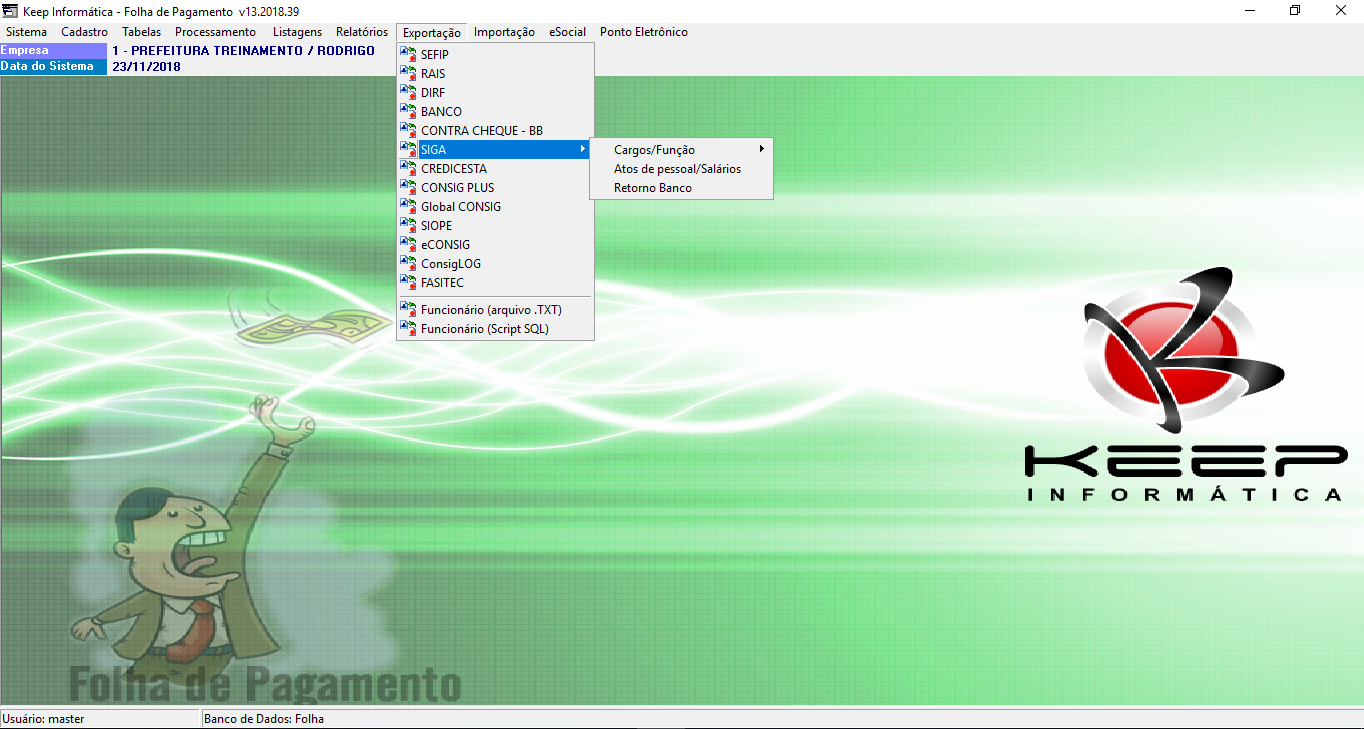The image size is (1364, 729).
Task: Click the icon beside ConsigLOG entry
Action: [x=408, y=263]
